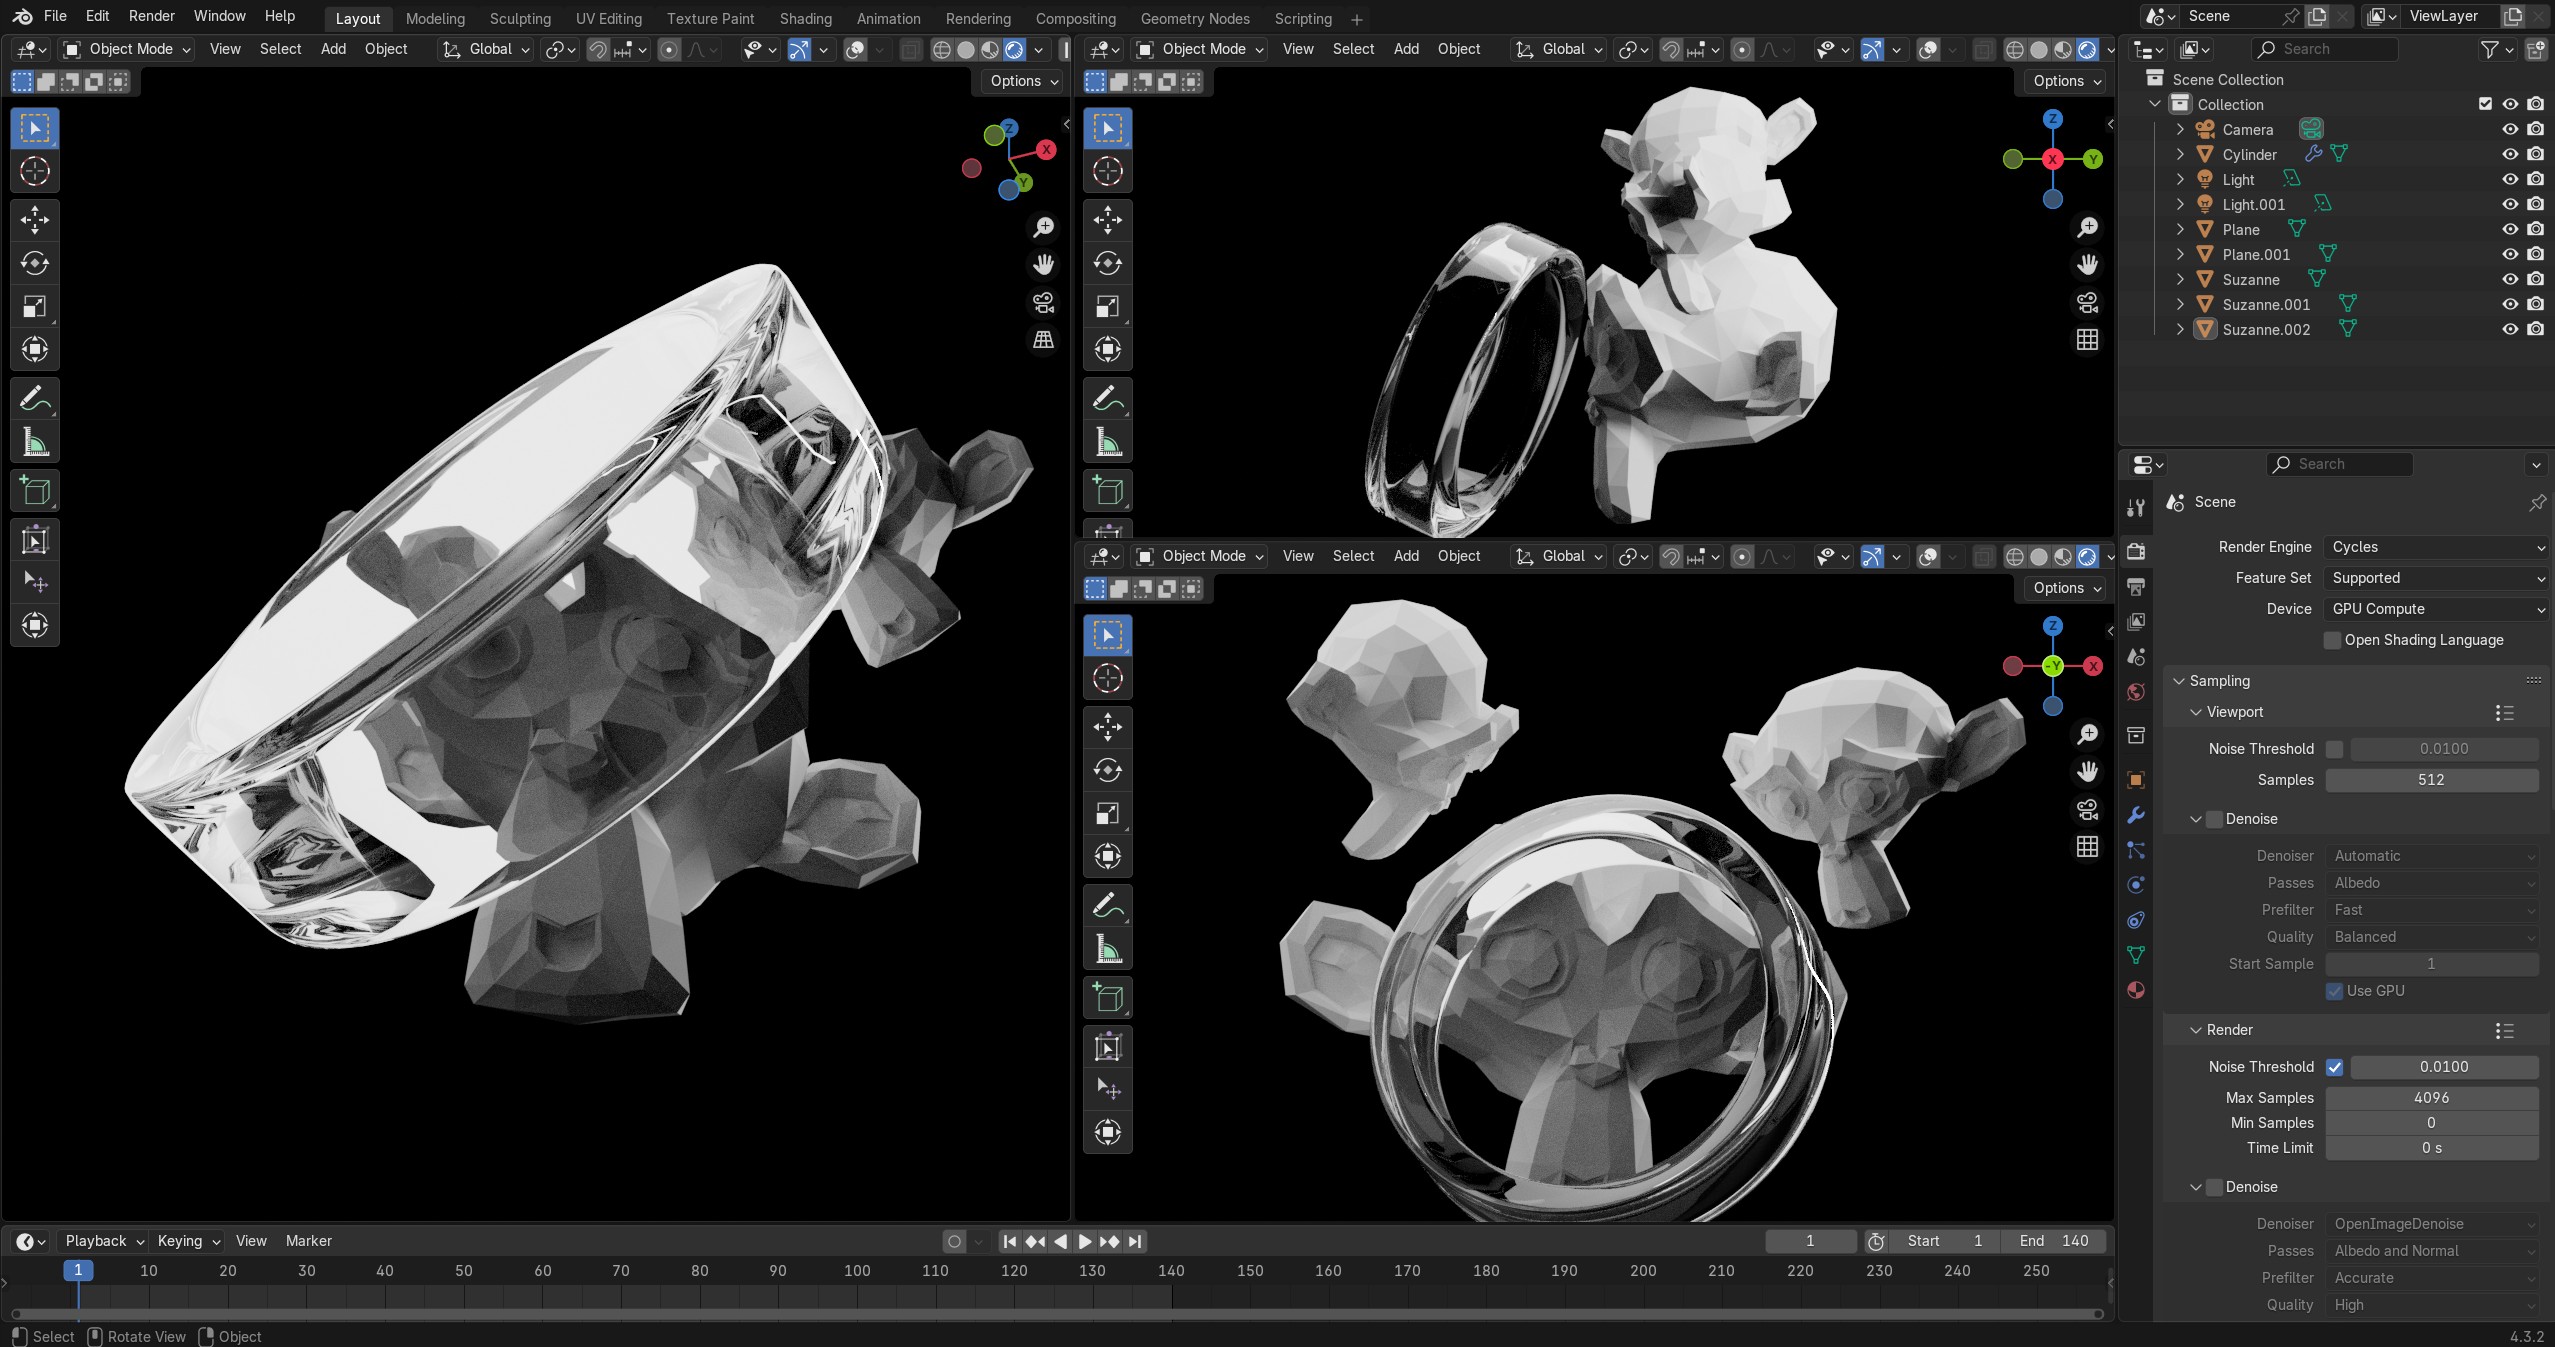This screenshot has height=1347, width=2555.
Task: Expand the Light.001 outliner item
Action: [x=2180, y=204]
